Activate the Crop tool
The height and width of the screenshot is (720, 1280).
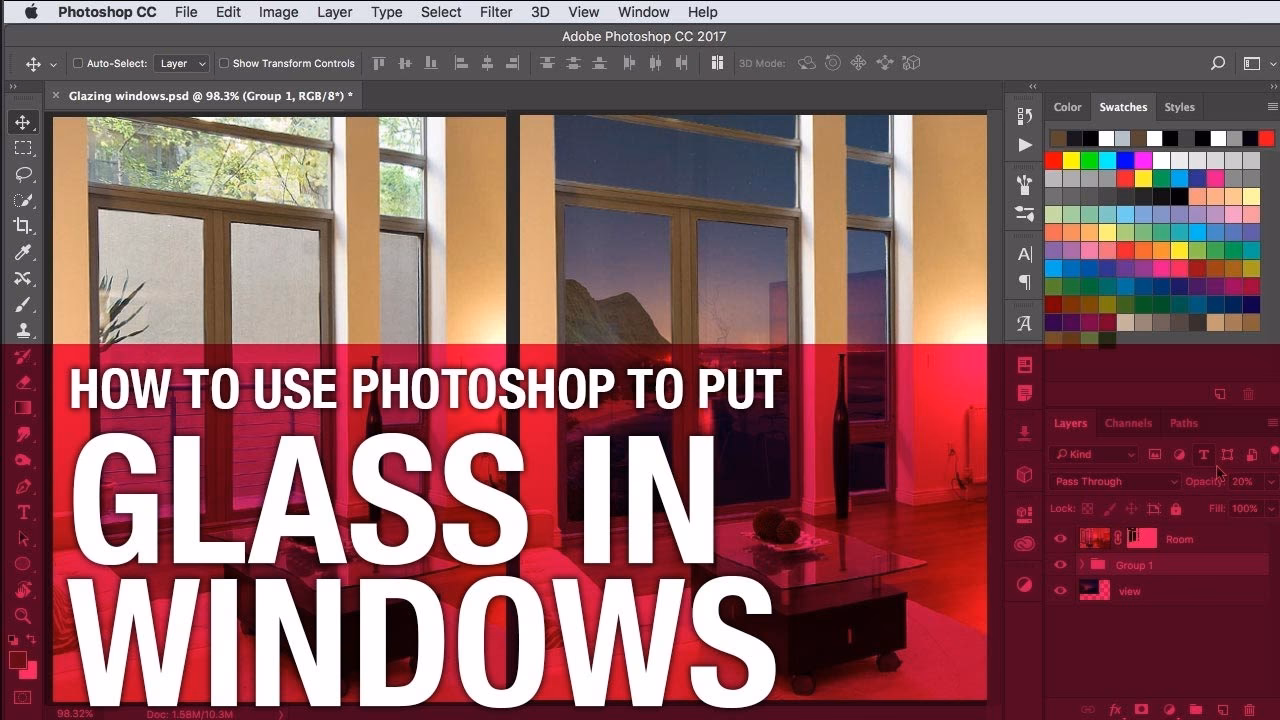(22, 226)
